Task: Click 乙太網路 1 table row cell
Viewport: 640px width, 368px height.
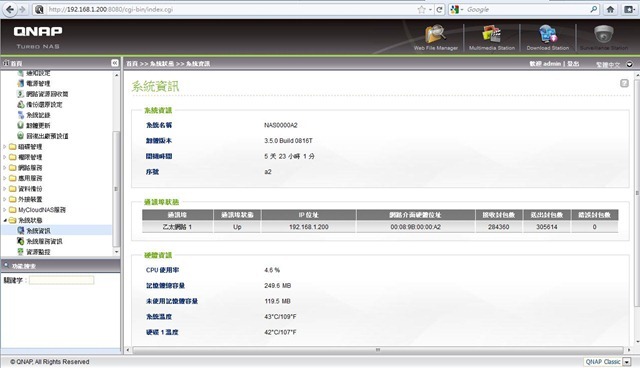Action: pyautogui.click(x=177, y=227)
